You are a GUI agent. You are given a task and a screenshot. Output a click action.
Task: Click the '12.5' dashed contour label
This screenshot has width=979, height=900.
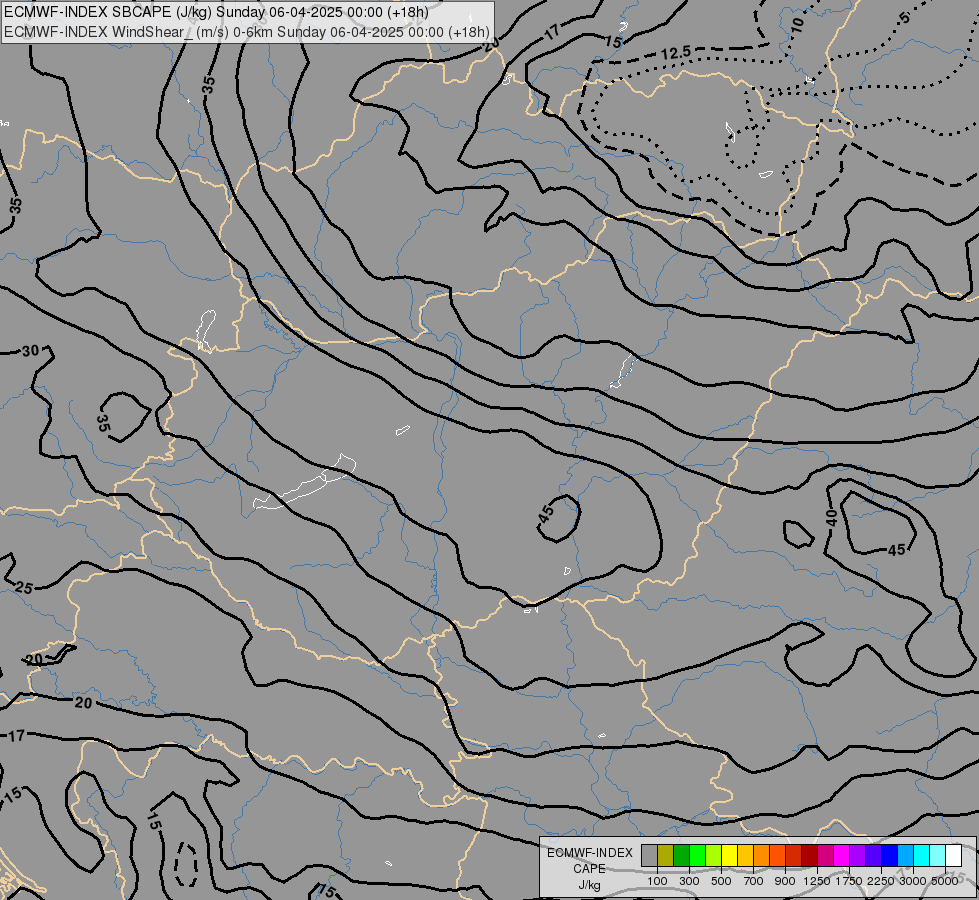[676, 53]
